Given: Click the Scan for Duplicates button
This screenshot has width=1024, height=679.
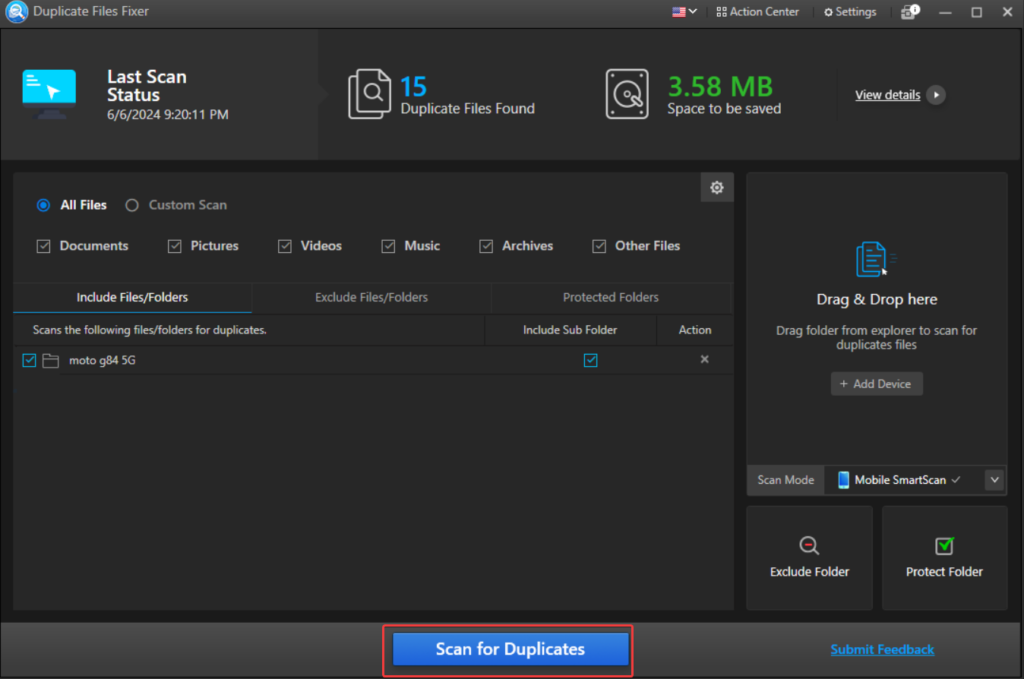Looking at the screenshot, I should [x=510, y=649].
